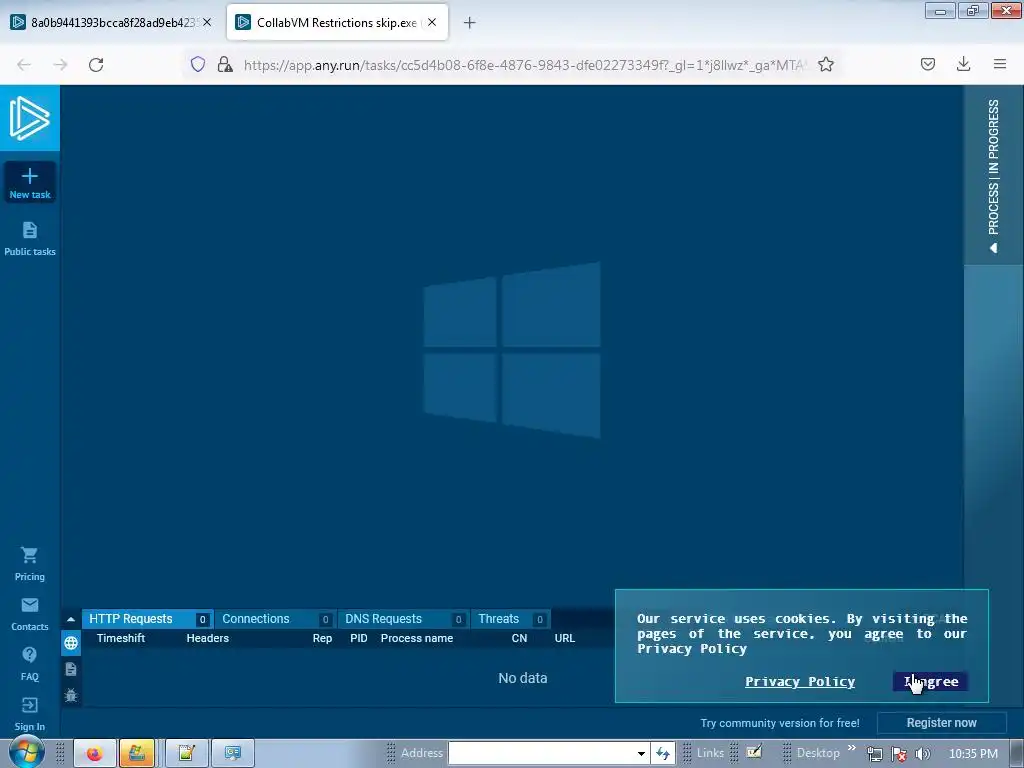The width and height of the screenshot is (1024, 768).
Task: Close the CollabVM Restrictions skip.exe tab
Action: coord(432,22)
